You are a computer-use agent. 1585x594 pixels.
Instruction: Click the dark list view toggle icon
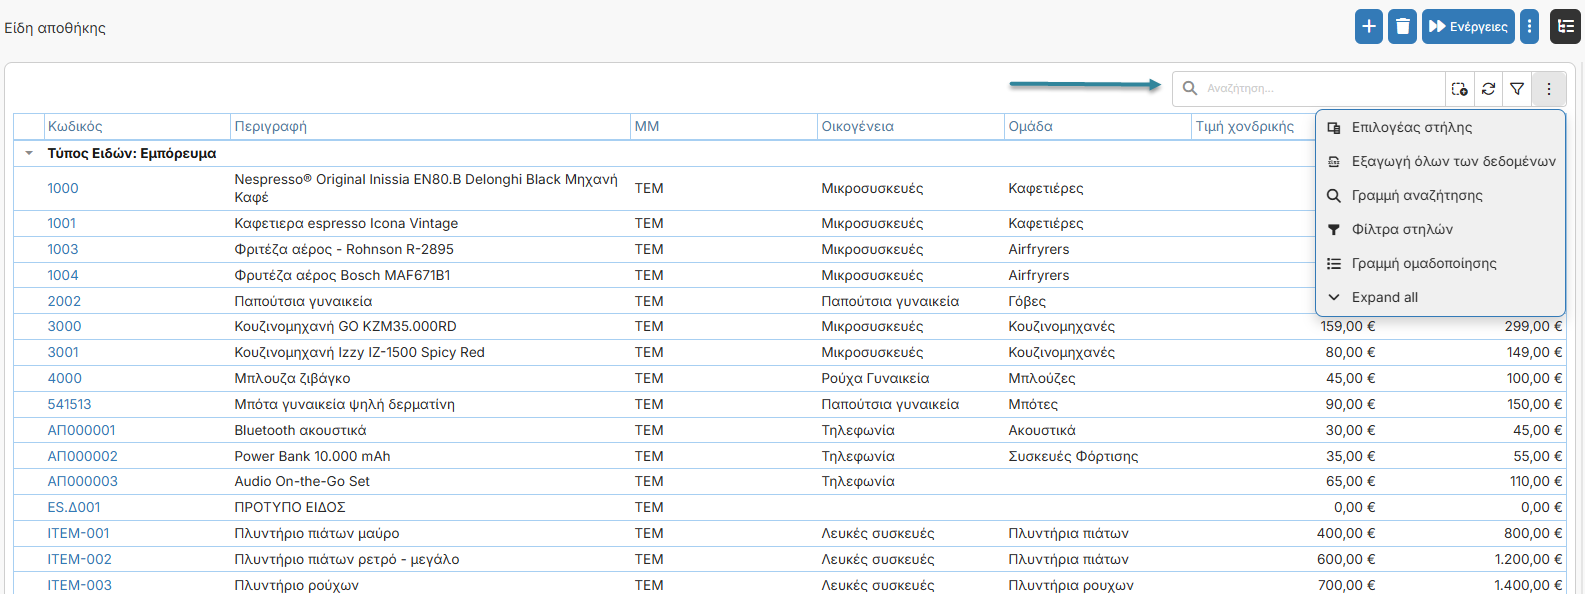[1565, 27]
